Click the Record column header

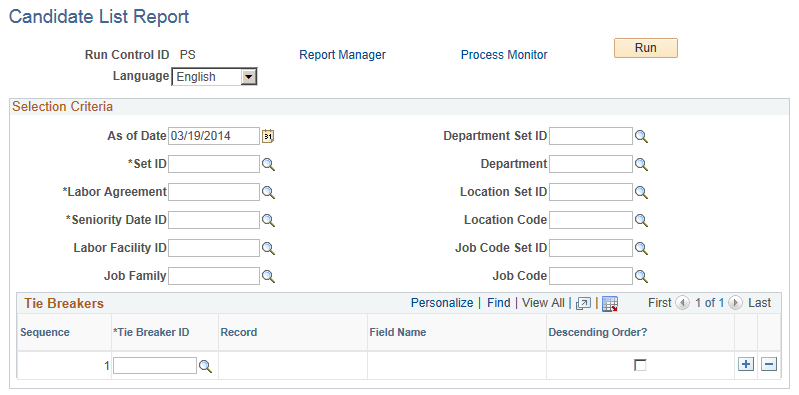coord(238,332)
